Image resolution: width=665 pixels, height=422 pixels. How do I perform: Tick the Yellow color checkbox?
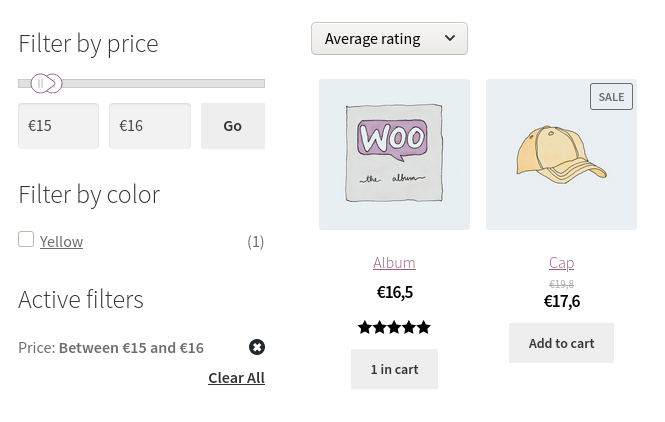26,239
